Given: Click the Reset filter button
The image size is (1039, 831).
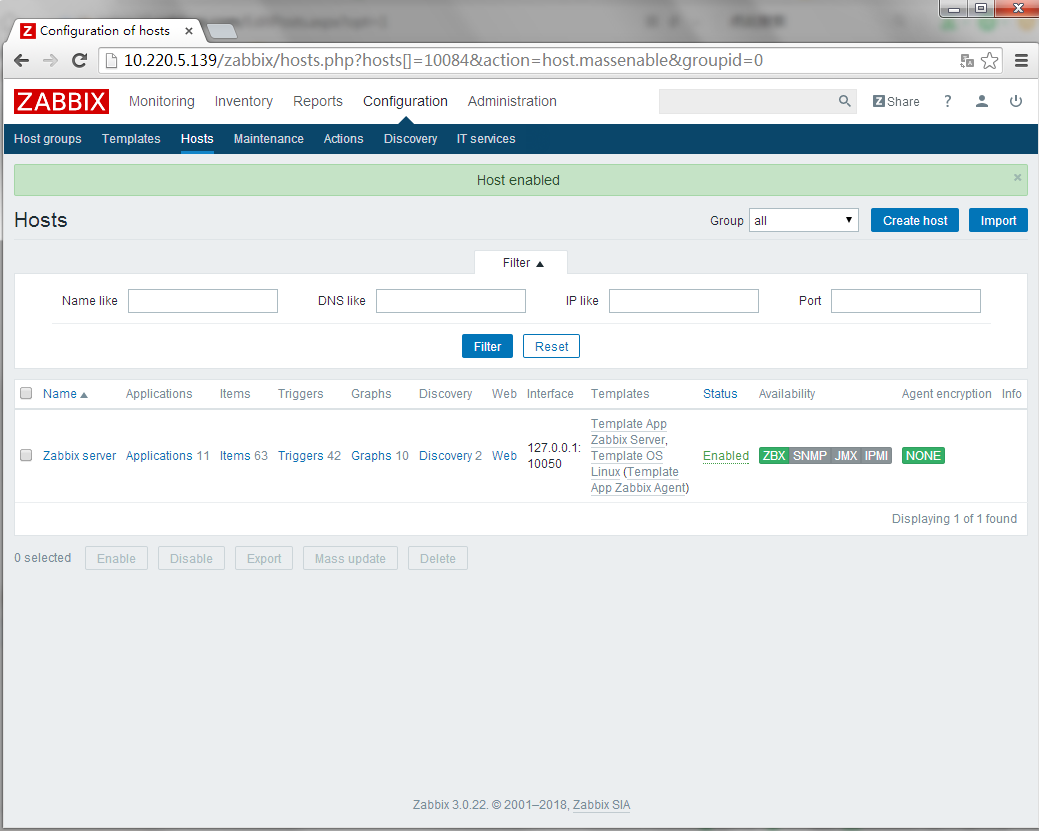Looking at the screenshot, I should click(551, 347).
